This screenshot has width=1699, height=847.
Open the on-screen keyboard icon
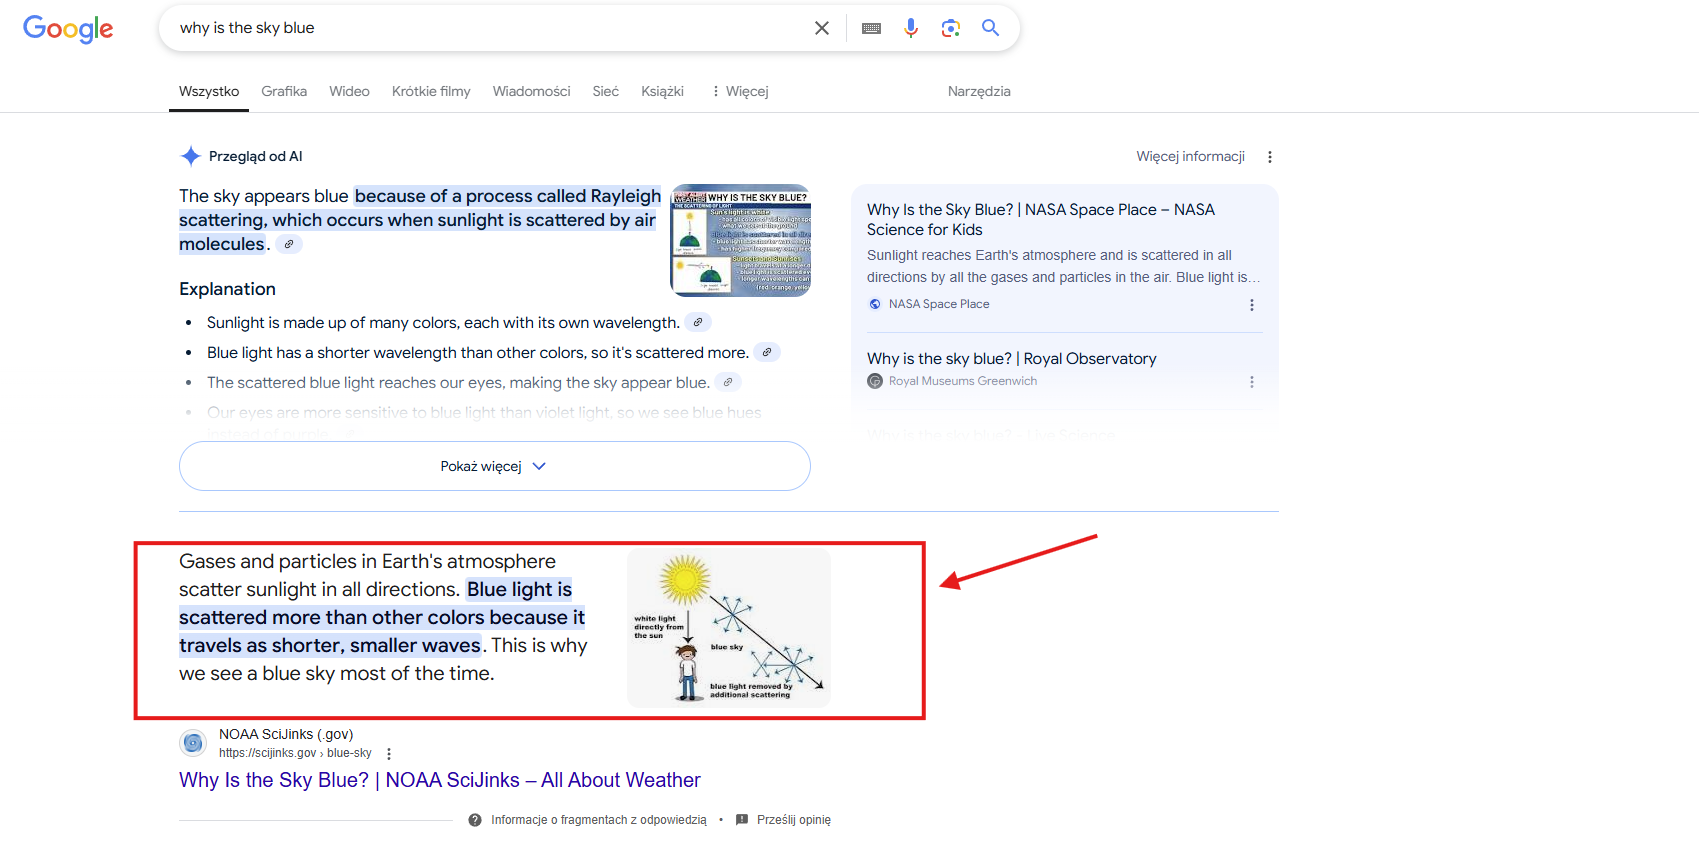pos(871,28)
